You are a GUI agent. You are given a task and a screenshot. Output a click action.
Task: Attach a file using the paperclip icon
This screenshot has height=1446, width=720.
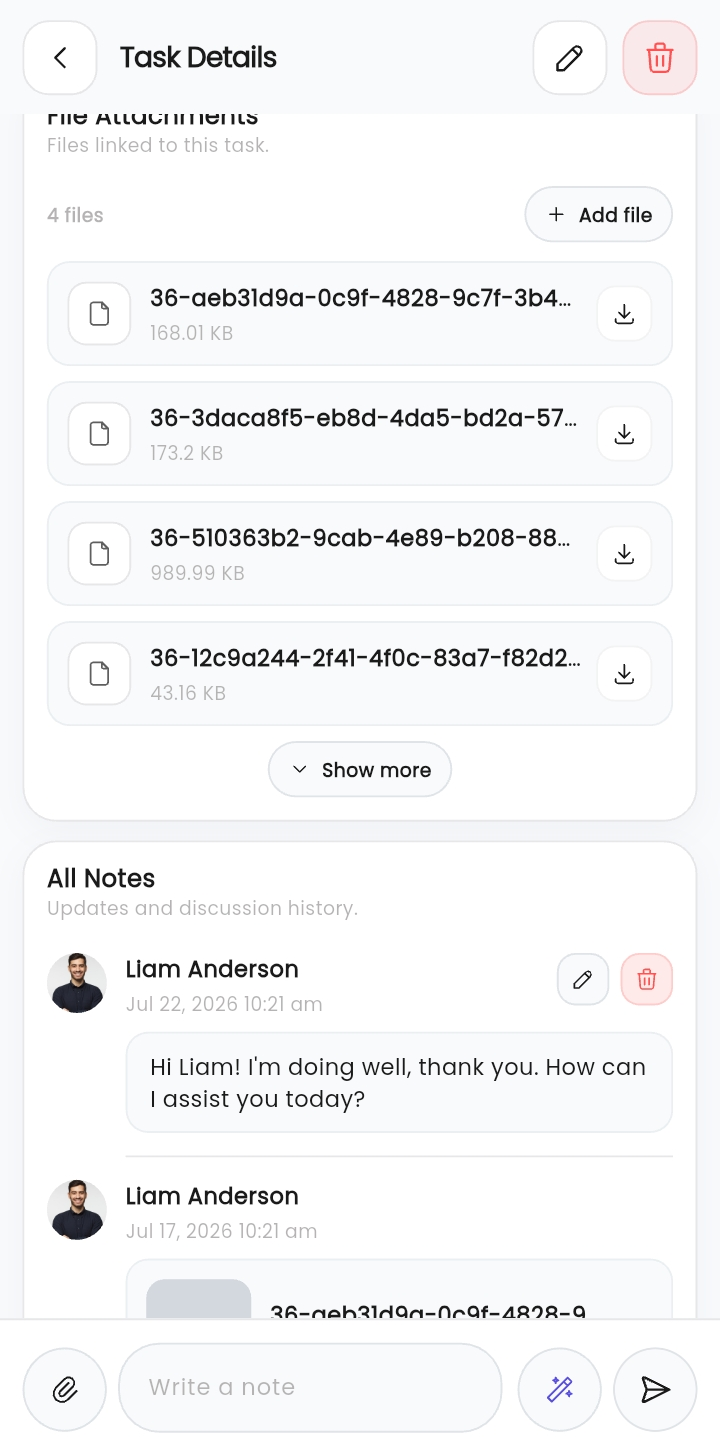click(x=65, y=1388)
